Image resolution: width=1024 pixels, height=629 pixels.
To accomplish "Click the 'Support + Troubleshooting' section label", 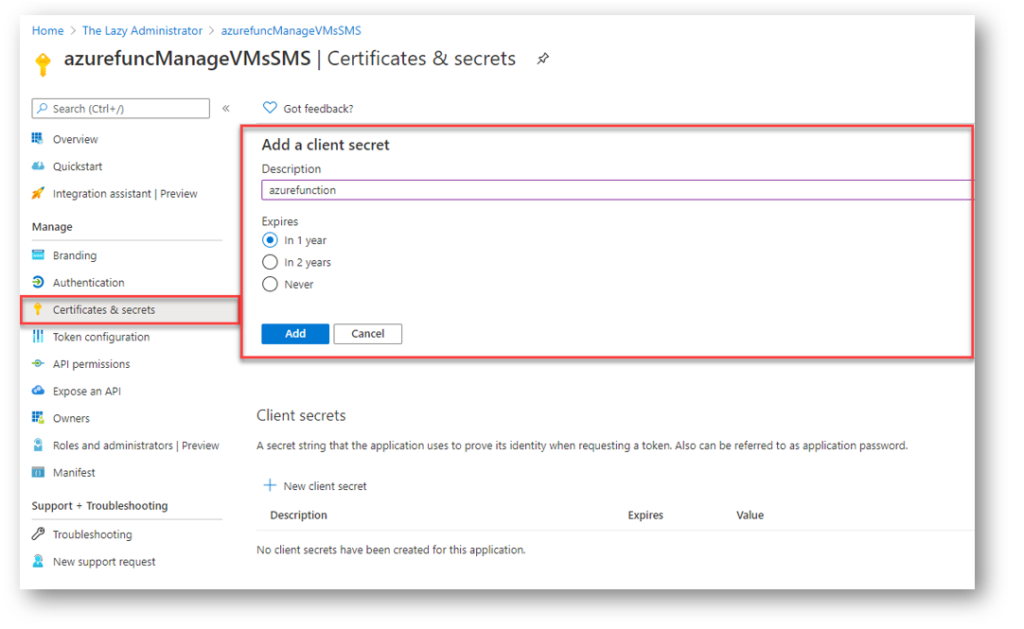I will pyautogui.click(x=100, y=506).
